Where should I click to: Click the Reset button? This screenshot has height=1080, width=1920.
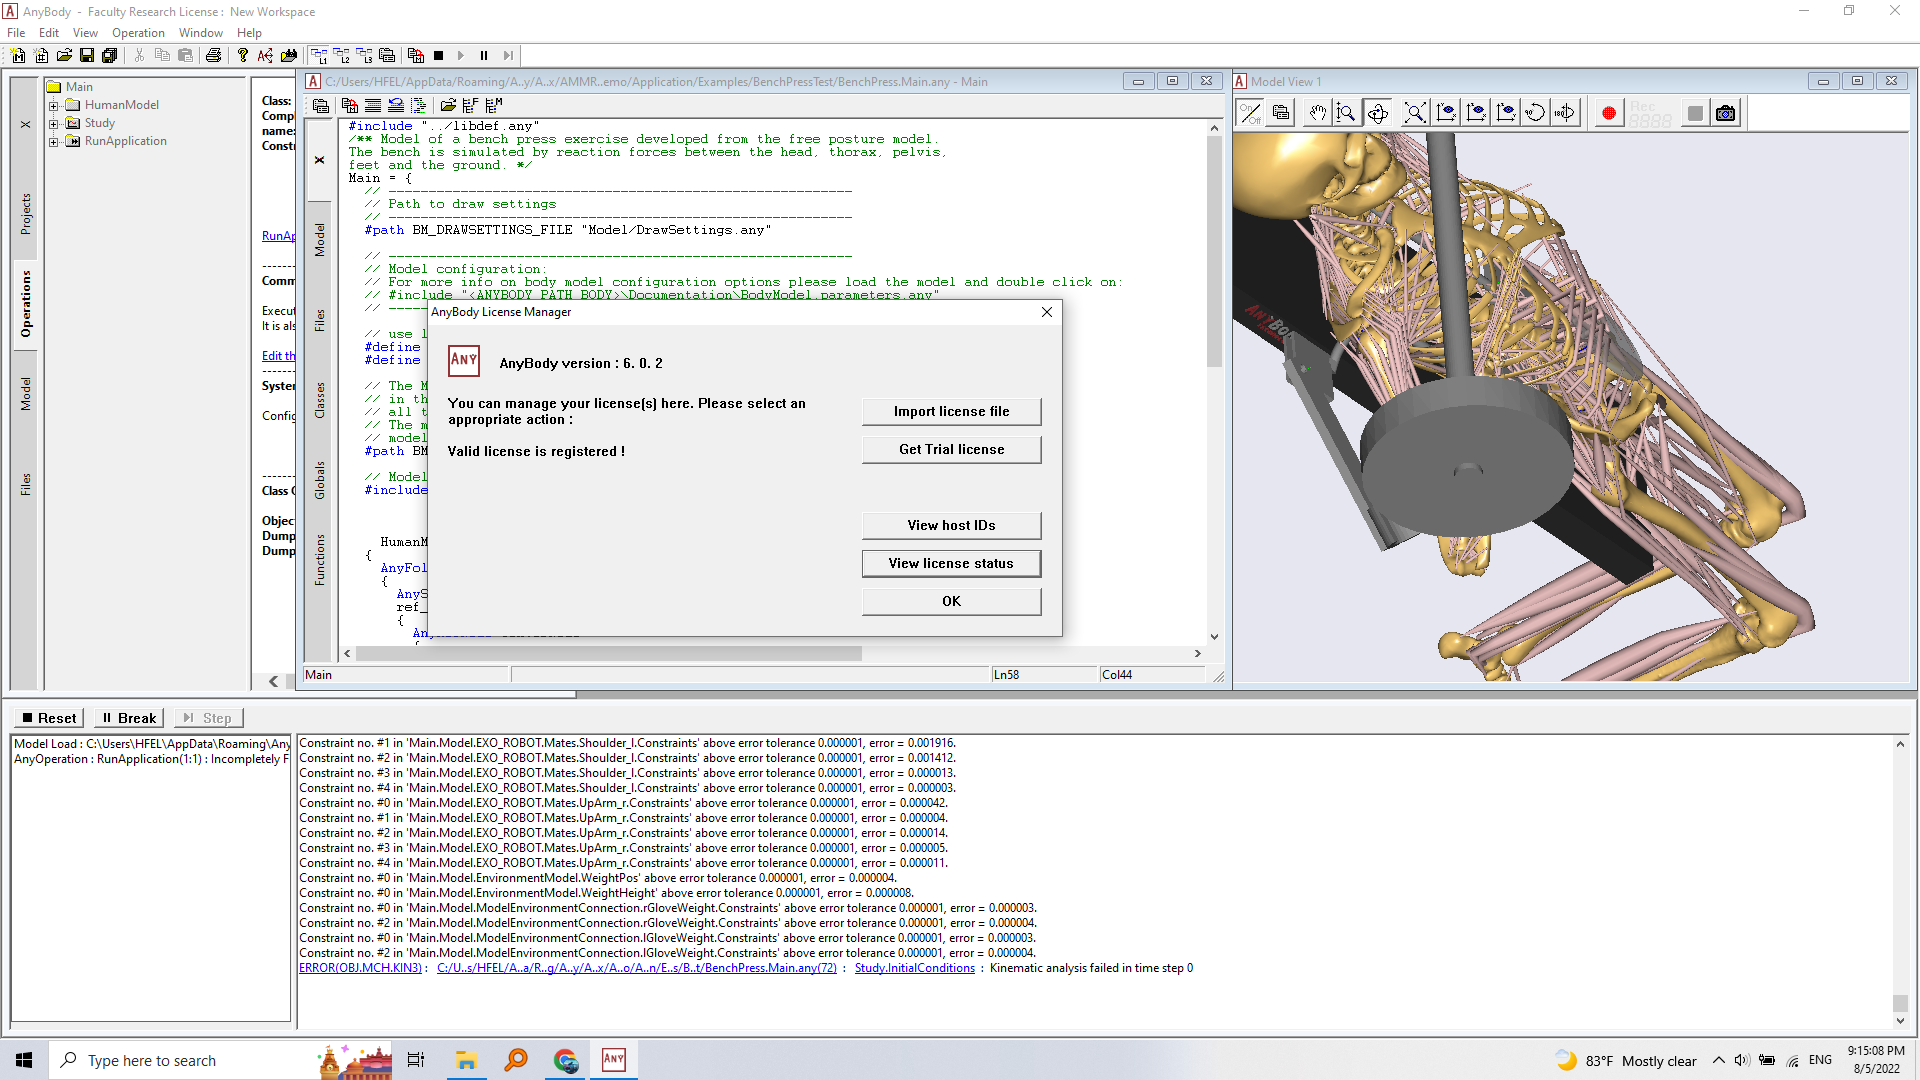pos(49,718)
